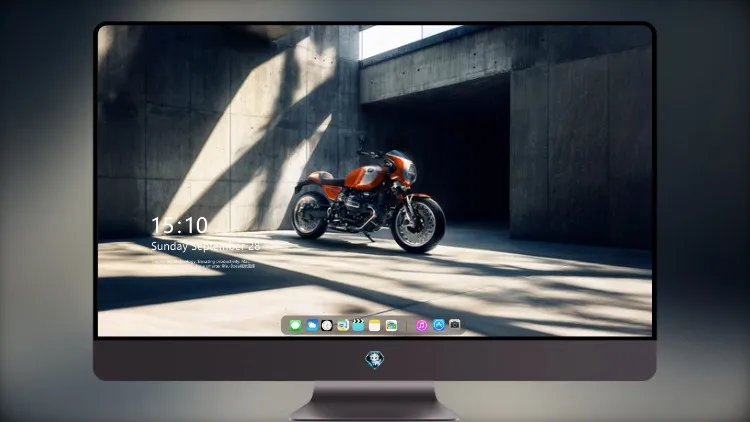This screenshot has width=750, height=422.
Task: Open the pink Music app in dock
Action: tap(421, 325)
